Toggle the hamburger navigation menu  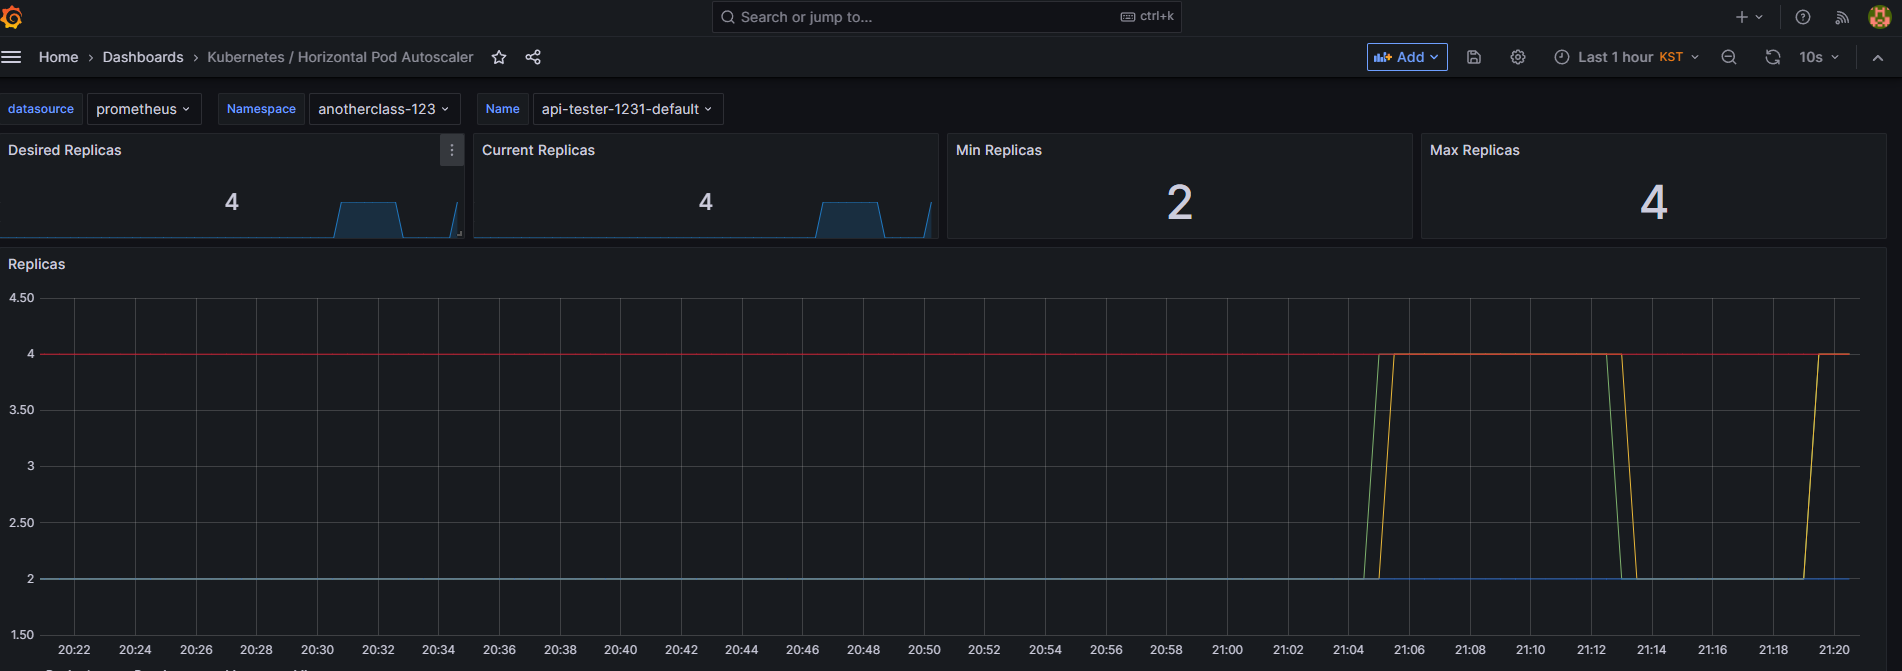click(x=11, y=57)
